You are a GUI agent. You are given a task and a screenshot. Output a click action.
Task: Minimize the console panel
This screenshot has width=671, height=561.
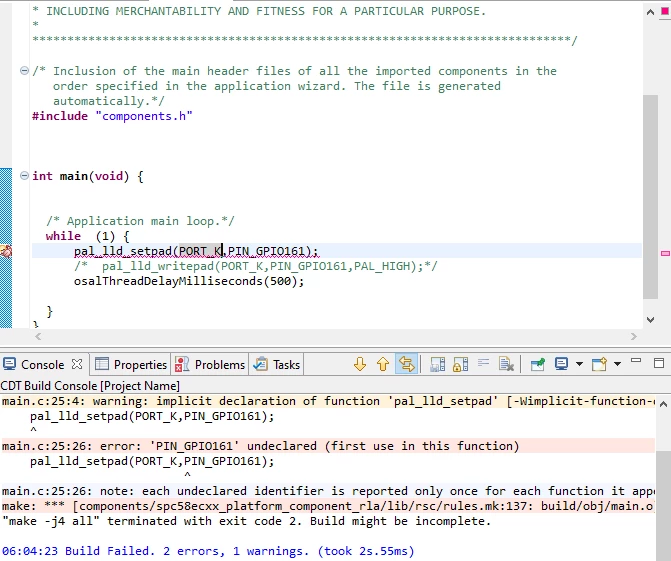(x=636, y=362)
